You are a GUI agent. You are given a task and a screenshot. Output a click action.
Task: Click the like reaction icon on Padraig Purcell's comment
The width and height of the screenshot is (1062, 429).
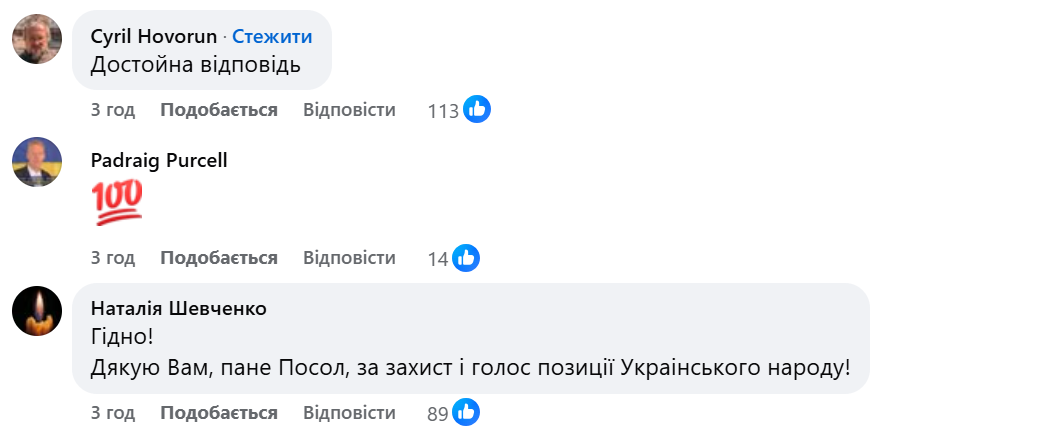pyautogui.click(x=466, y=259)
